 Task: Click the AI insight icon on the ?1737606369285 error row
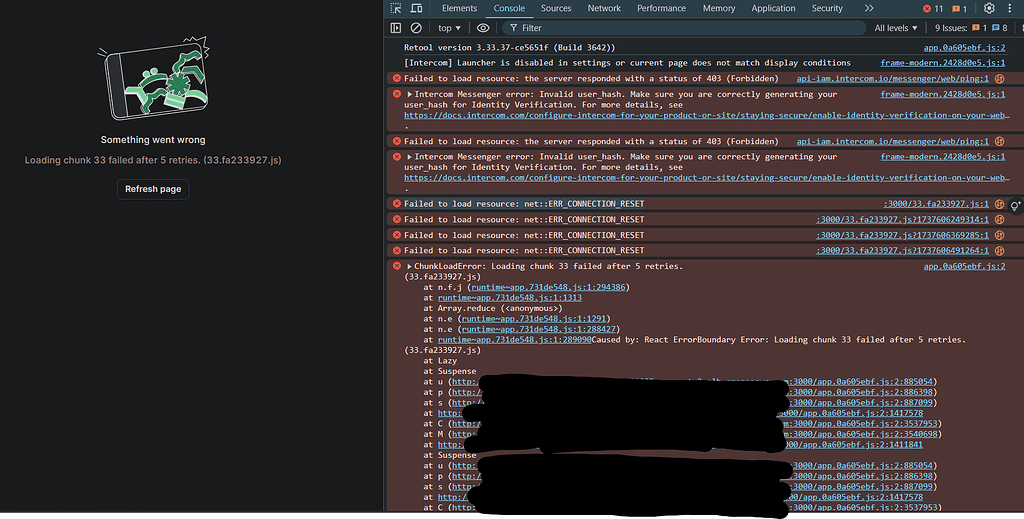click(999, 235)
